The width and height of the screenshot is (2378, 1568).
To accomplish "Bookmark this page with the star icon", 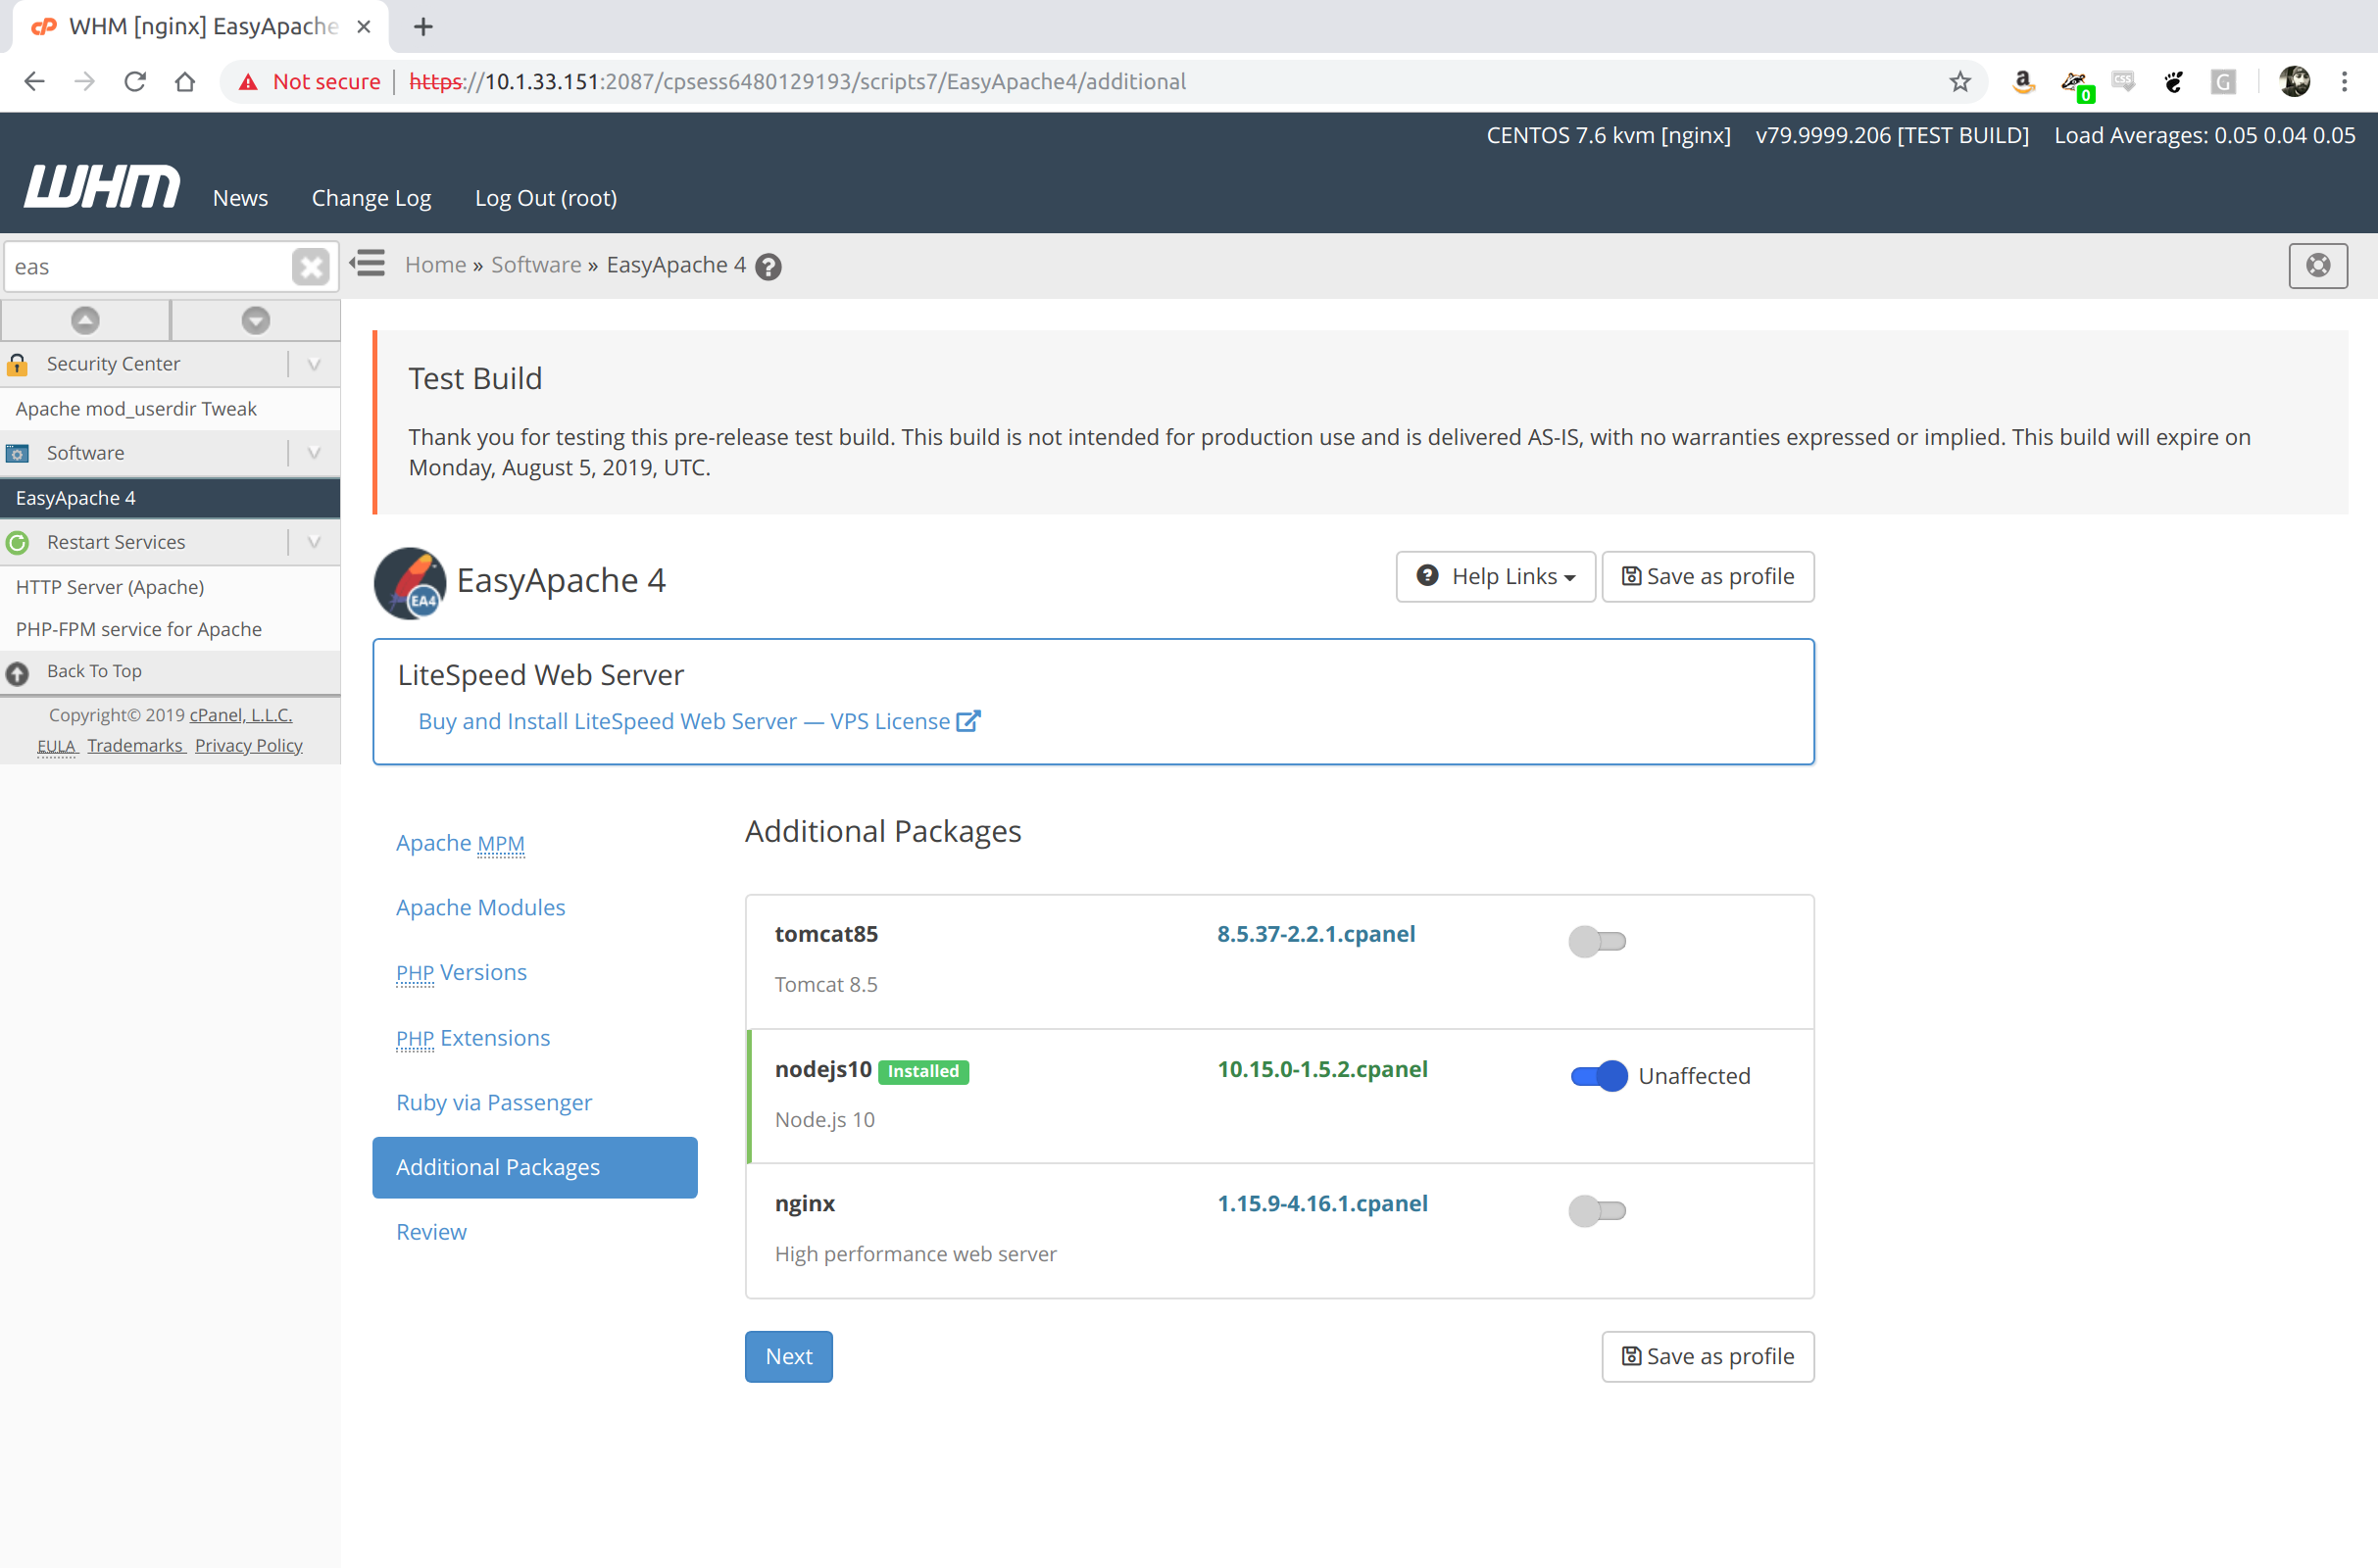I will [x=1959, y=82].
